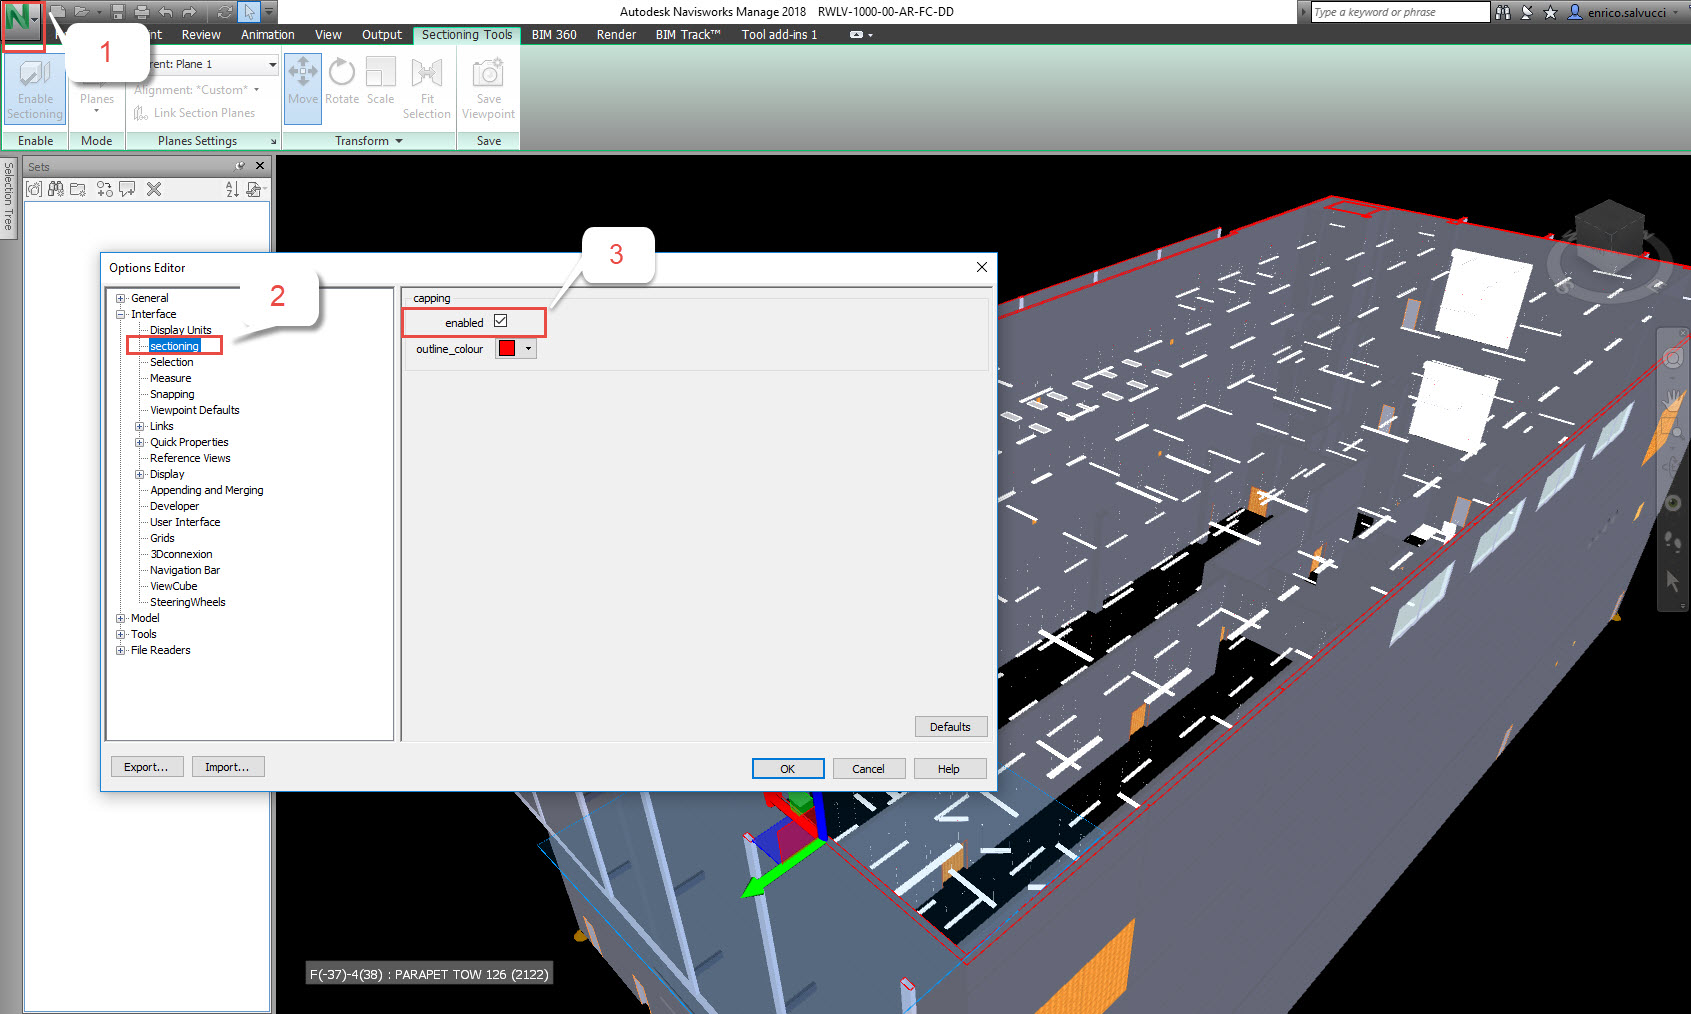Viewport: 1691px width, 1014px height.
Task: Click the Fit Selection tool
Action: pyautogui.click(x=427, y=89)
